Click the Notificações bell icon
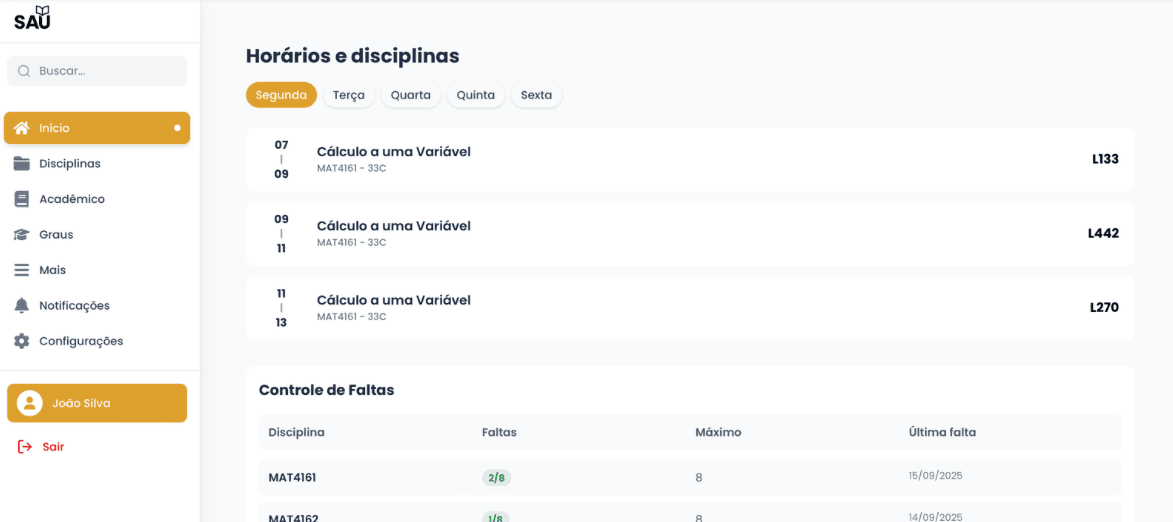The height and width of the screenshot is (522, 1173). [x=22, y=305]
